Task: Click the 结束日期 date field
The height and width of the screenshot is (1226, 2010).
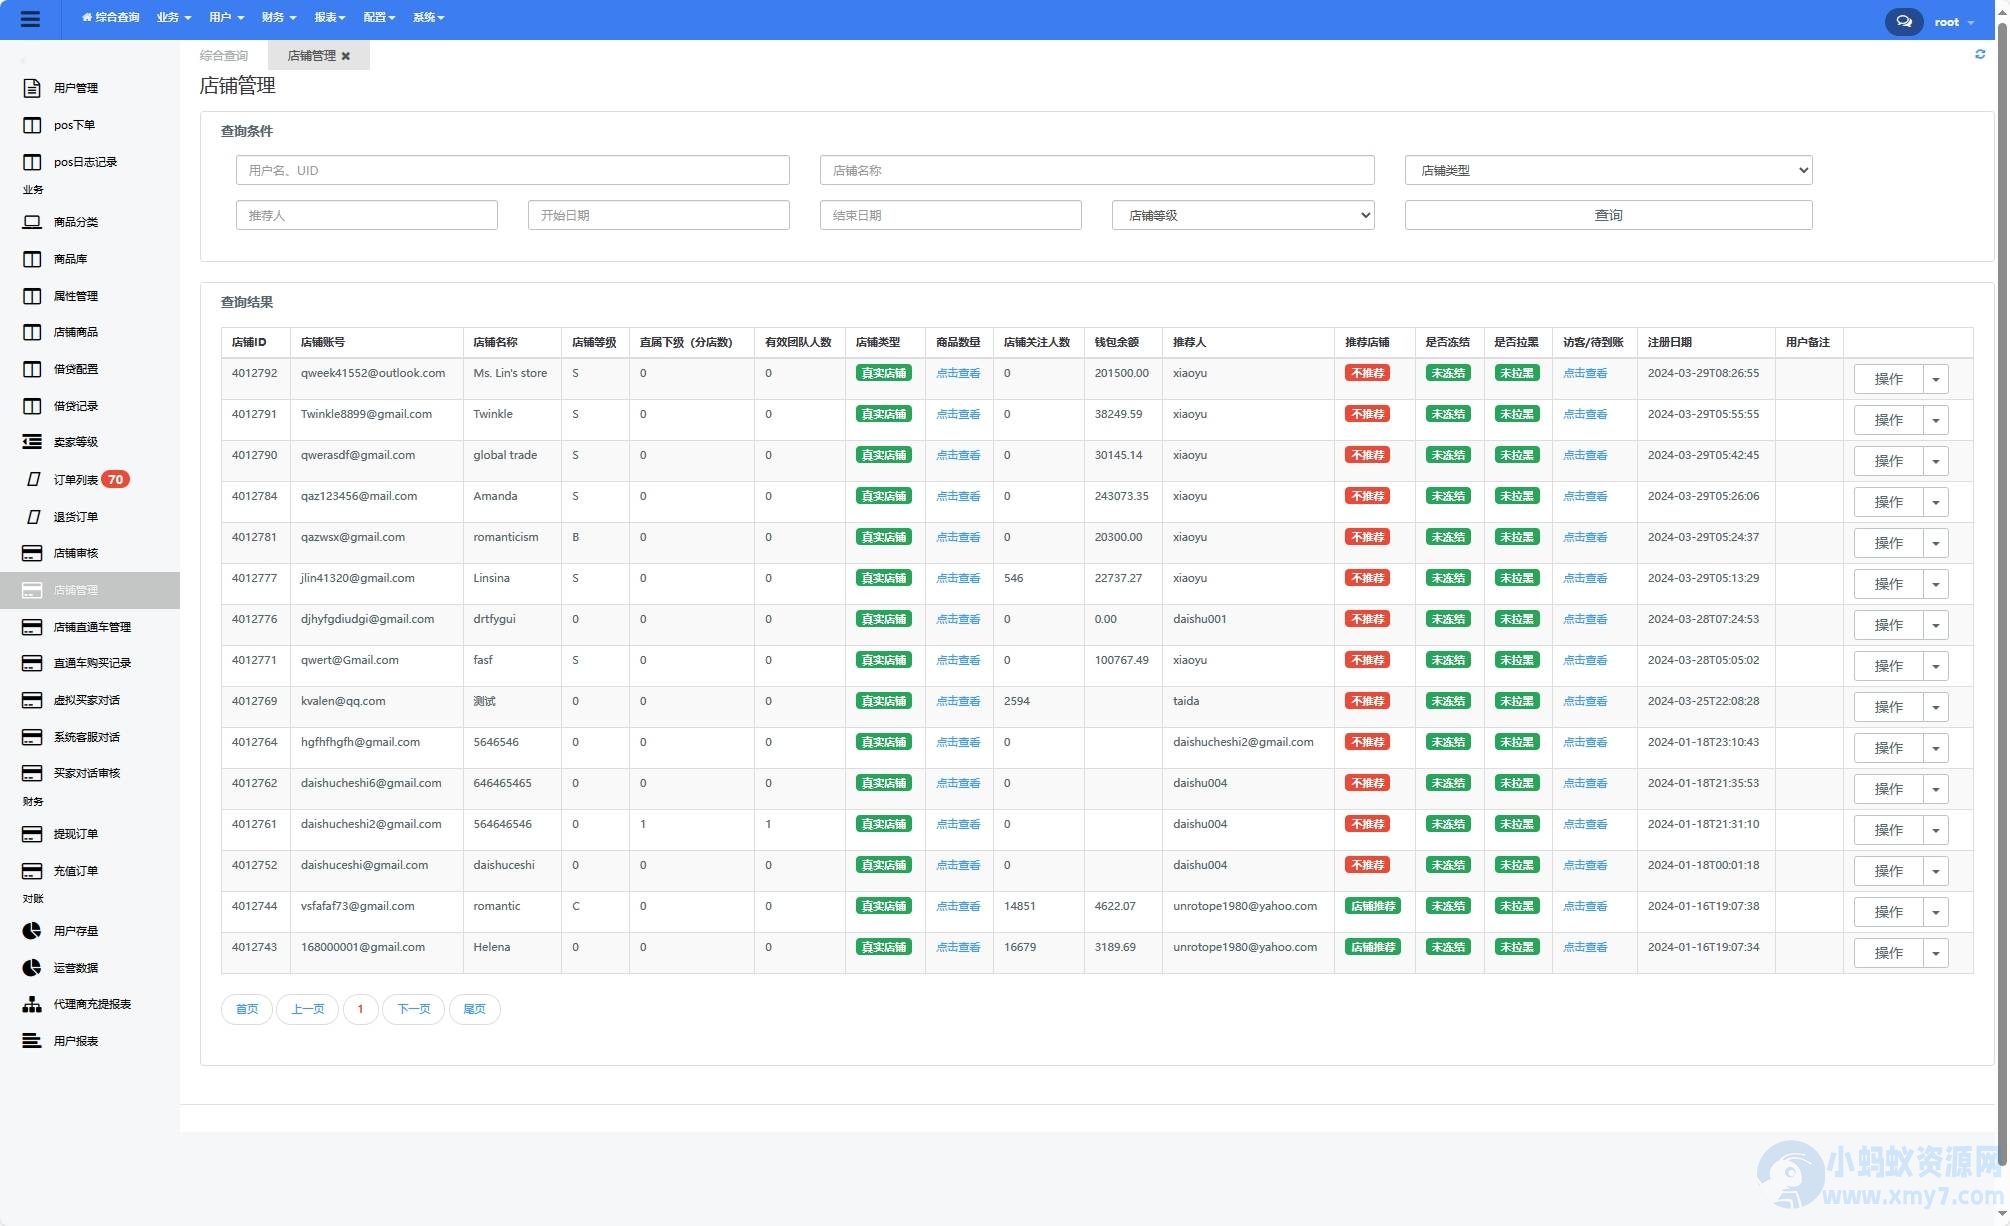Action: tap(950, 215)
